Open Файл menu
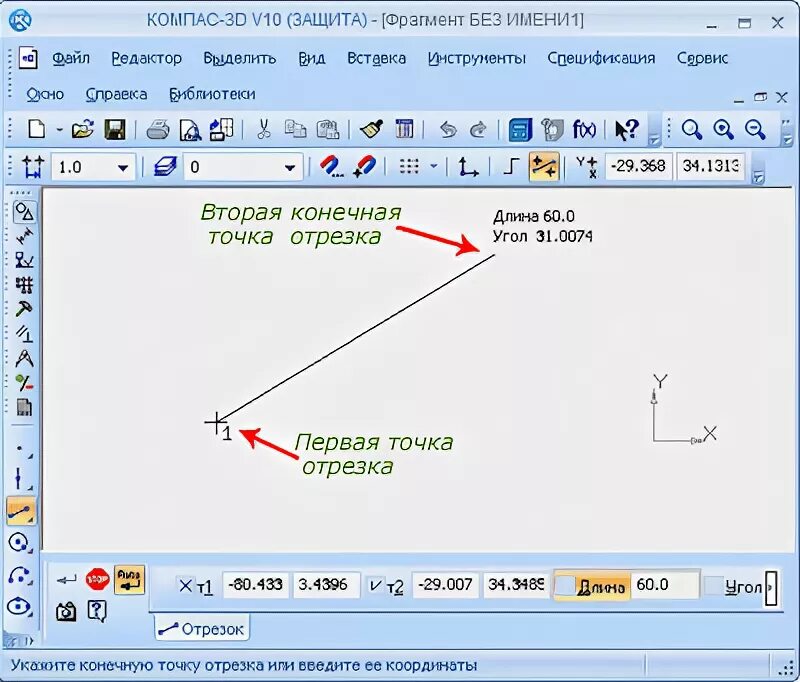The image size is (800, 682). 71,58
